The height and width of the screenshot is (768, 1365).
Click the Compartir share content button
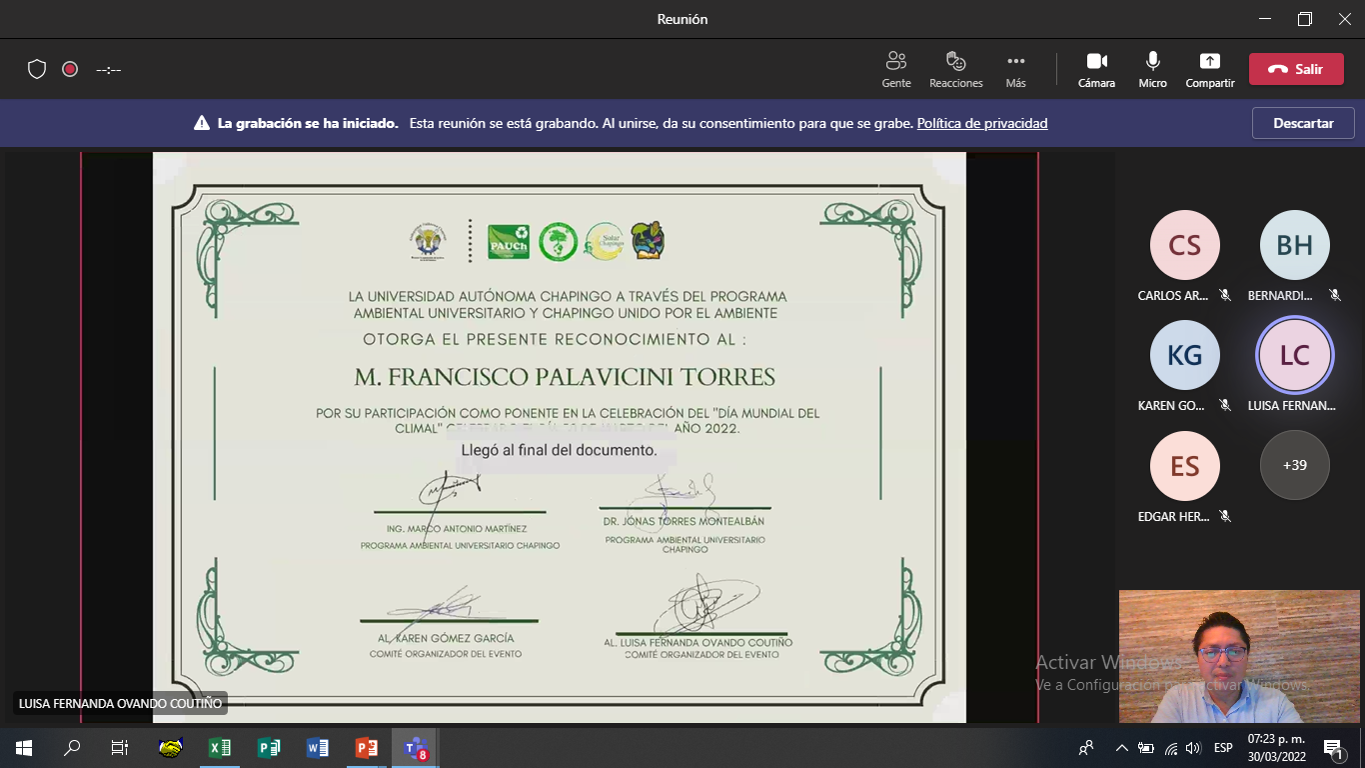[1210, 69]
